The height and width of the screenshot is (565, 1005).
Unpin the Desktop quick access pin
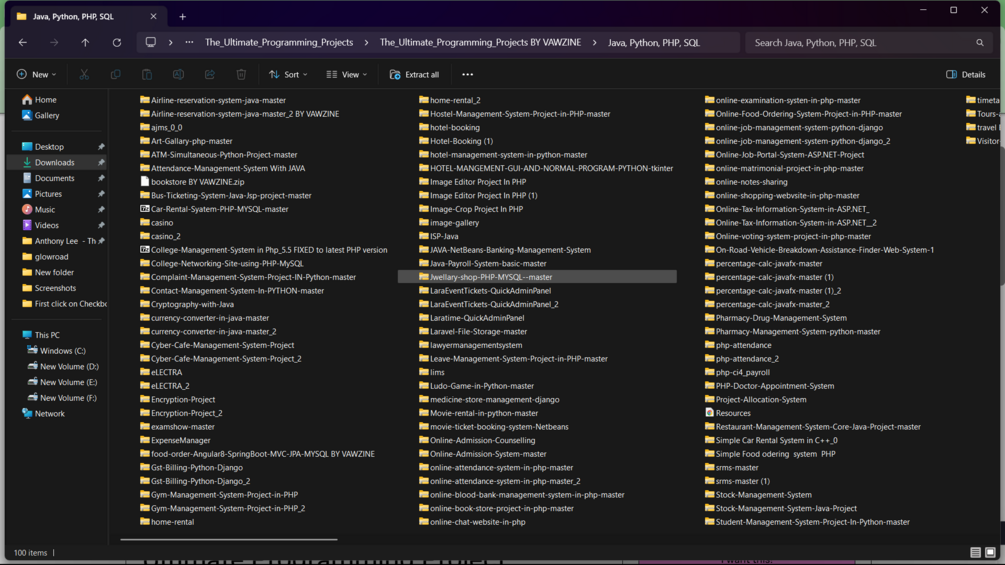(101, 147)
